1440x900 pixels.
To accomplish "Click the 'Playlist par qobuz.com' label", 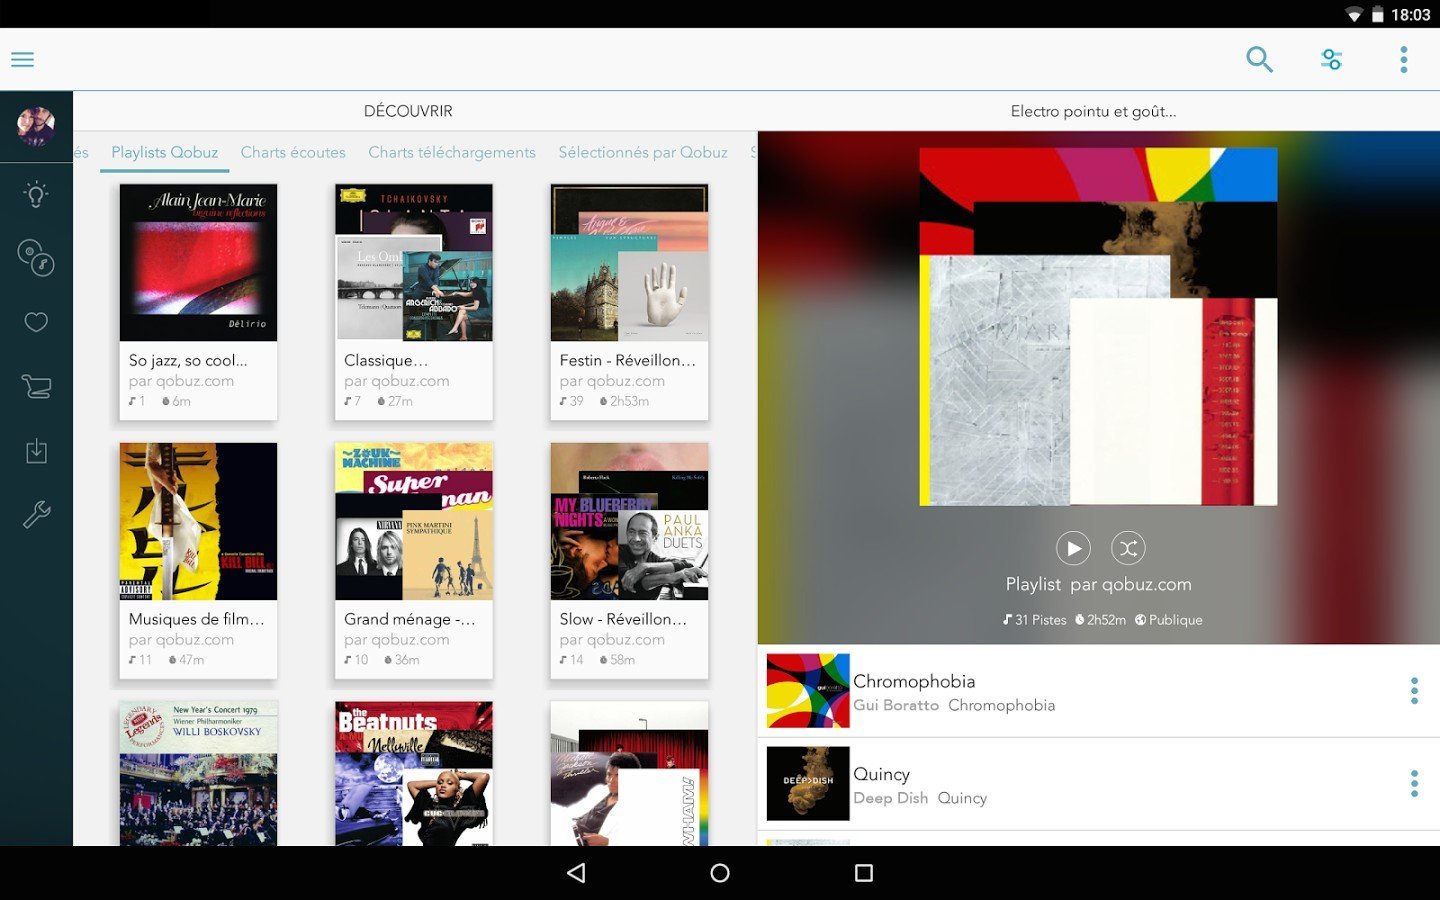I will click(1098, 584).
